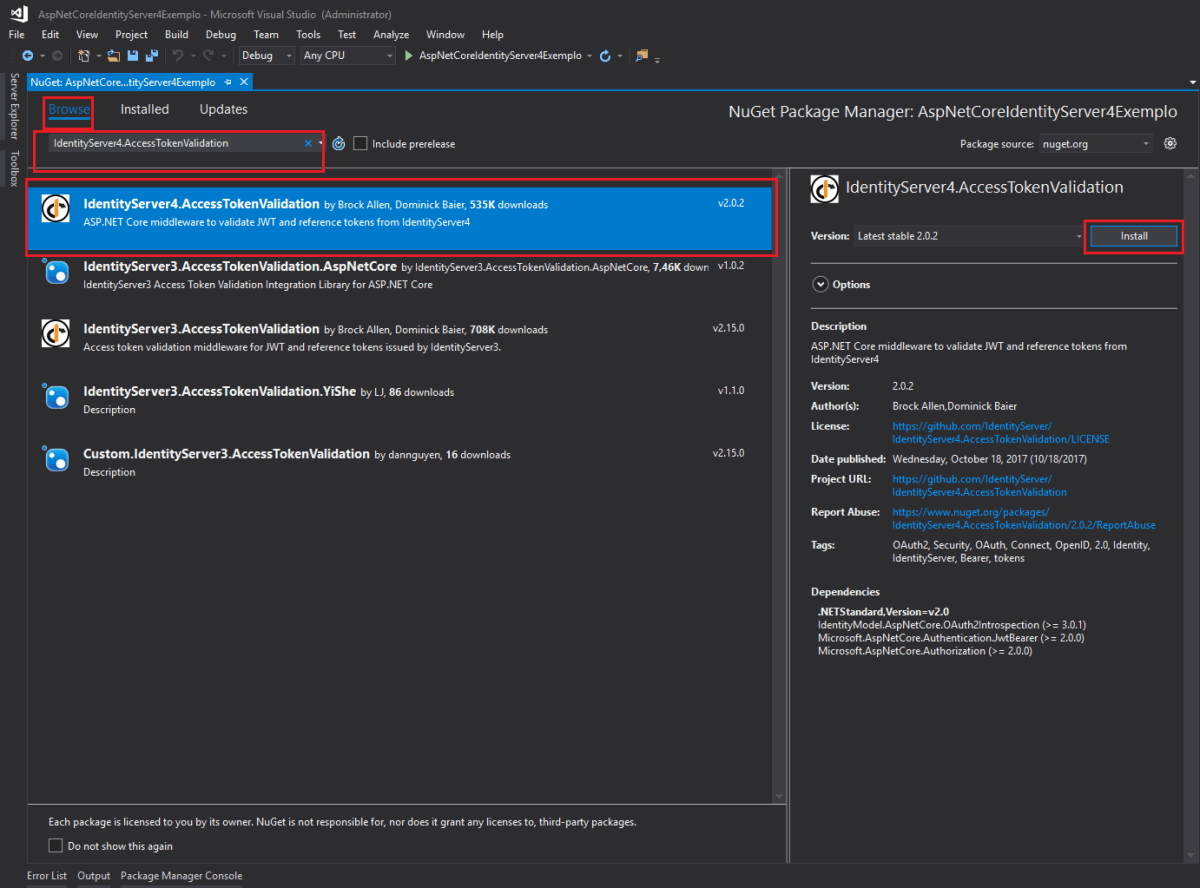Expand the Options section chevron

(820, 284)
